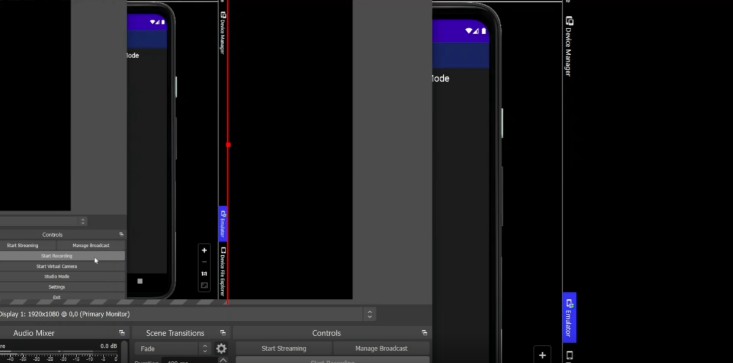Click the emulator zoom-in plus icon in preview
Screen dimensions: 733x363
click(x=204, y=250)
